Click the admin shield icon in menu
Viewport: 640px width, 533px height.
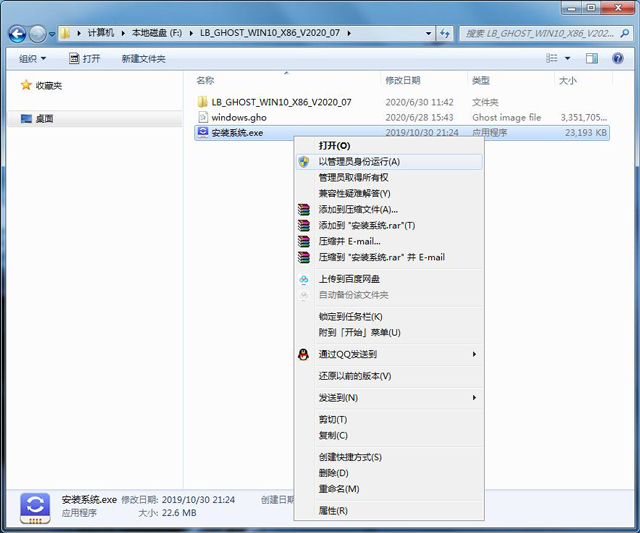pos(304,162)
